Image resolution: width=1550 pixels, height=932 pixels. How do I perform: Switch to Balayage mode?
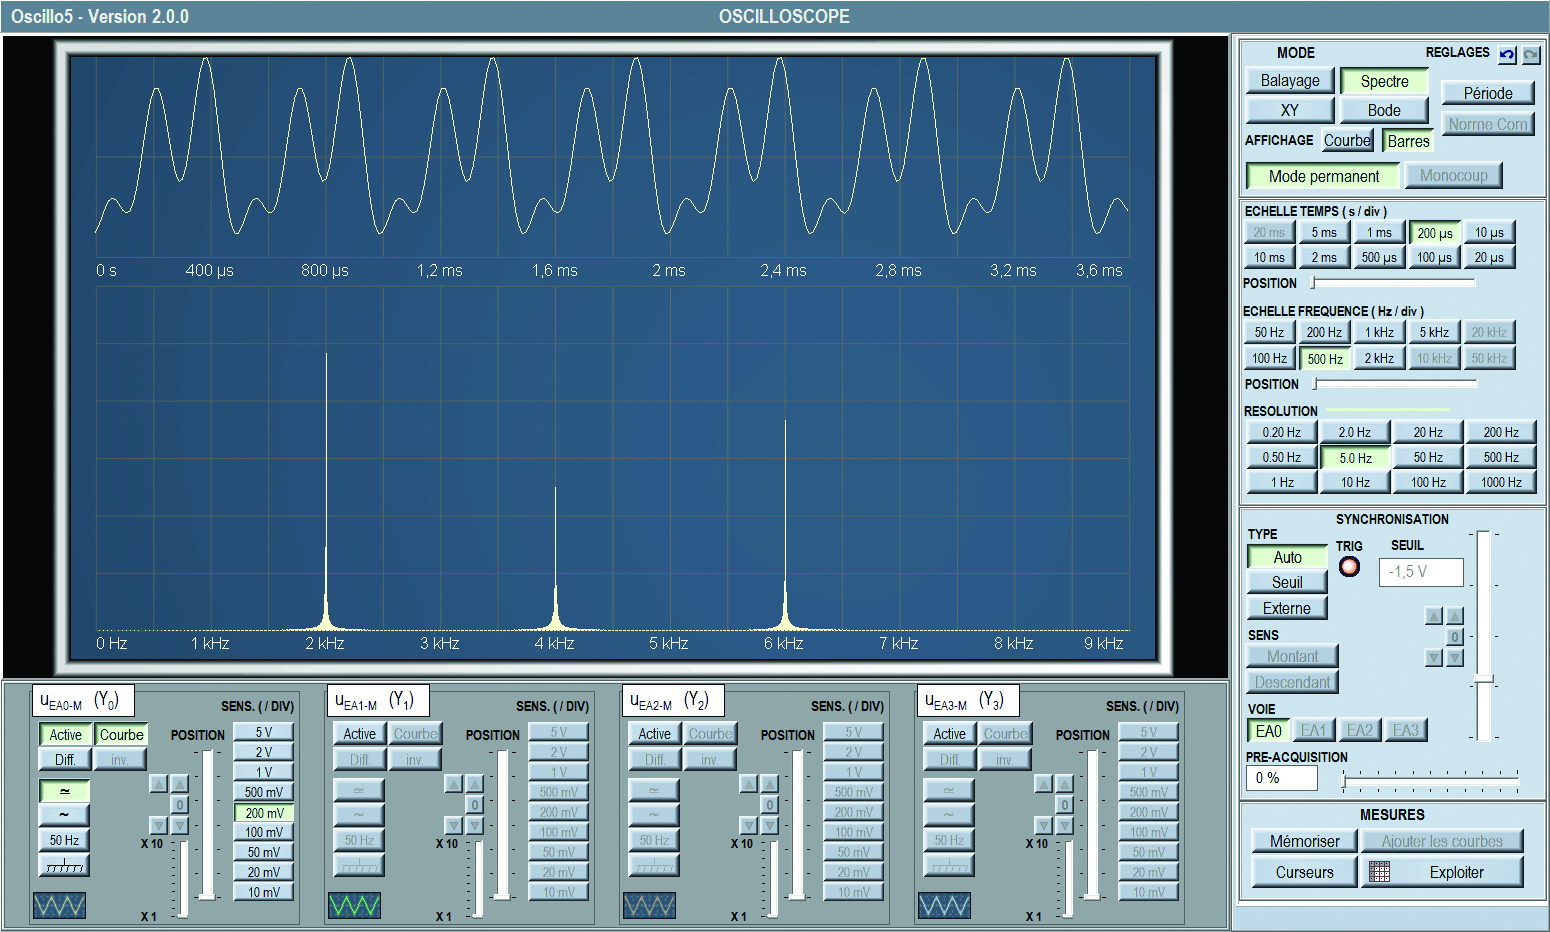[x=1290, y=81]
